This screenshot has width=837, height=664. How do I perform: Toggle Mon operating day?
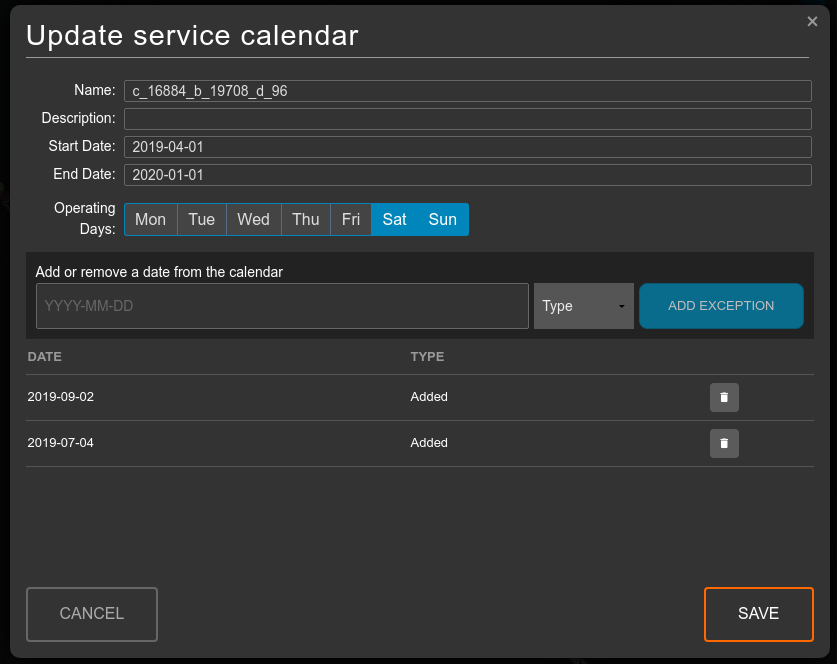pyautogui.click(x=150, y=220)
